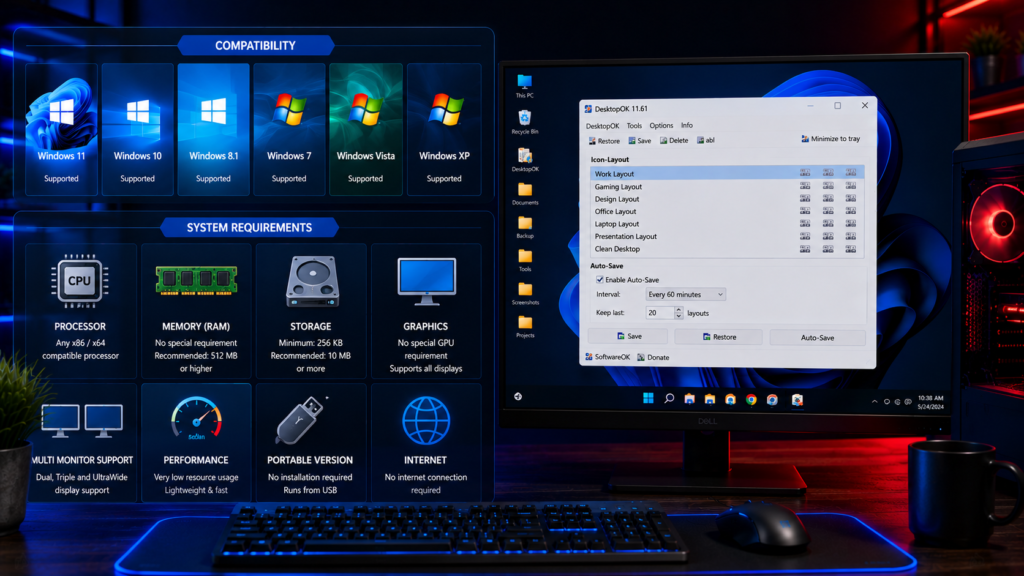This screenshot has height=576, width=1024.
Task: Select the Office Layout row
Action: click(x=727, y=212)
